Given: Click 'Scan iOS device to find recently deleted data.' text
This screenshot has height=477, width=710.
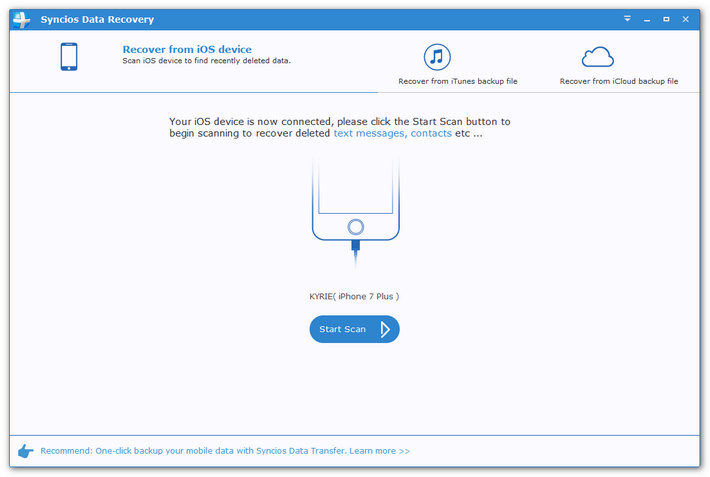Looking at the screenshot, I should 206,61.
